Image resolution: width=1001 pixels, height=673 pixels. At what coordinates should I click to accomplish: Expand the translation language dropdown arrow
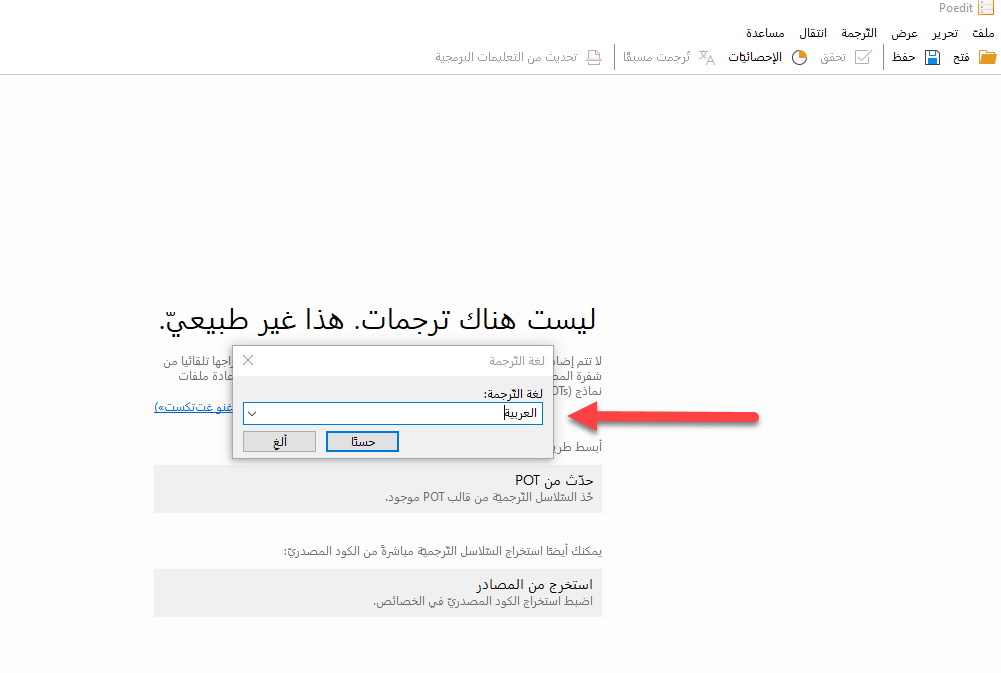[252, 414]
